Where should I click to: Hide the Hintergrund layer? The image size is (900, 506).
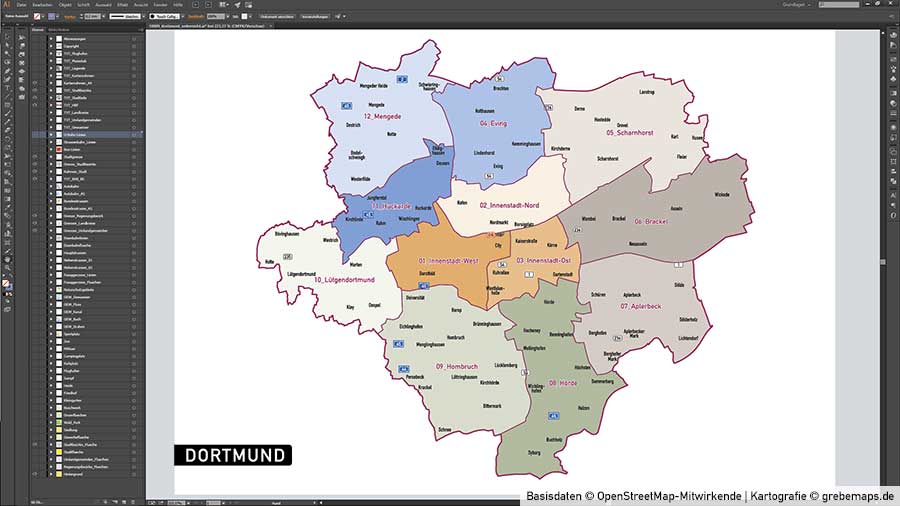(x=35, y=473)
